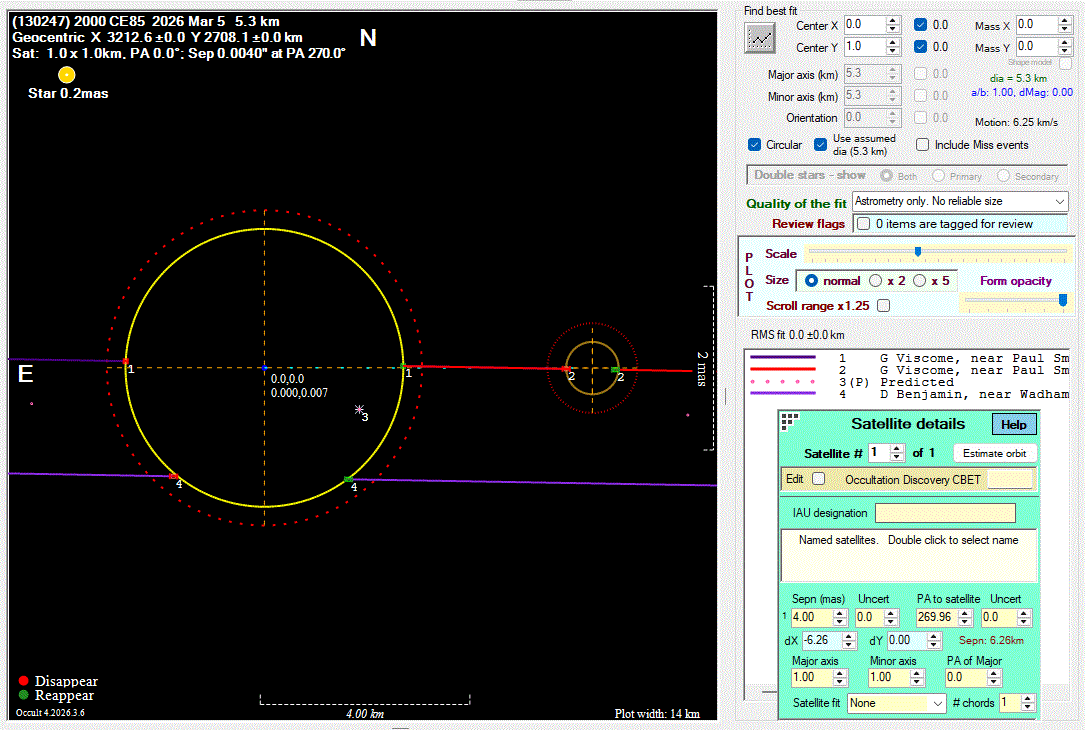1085x730 pixels.
Task: Uncheck the Circular checkbox
Action: (x=755, y=145)
